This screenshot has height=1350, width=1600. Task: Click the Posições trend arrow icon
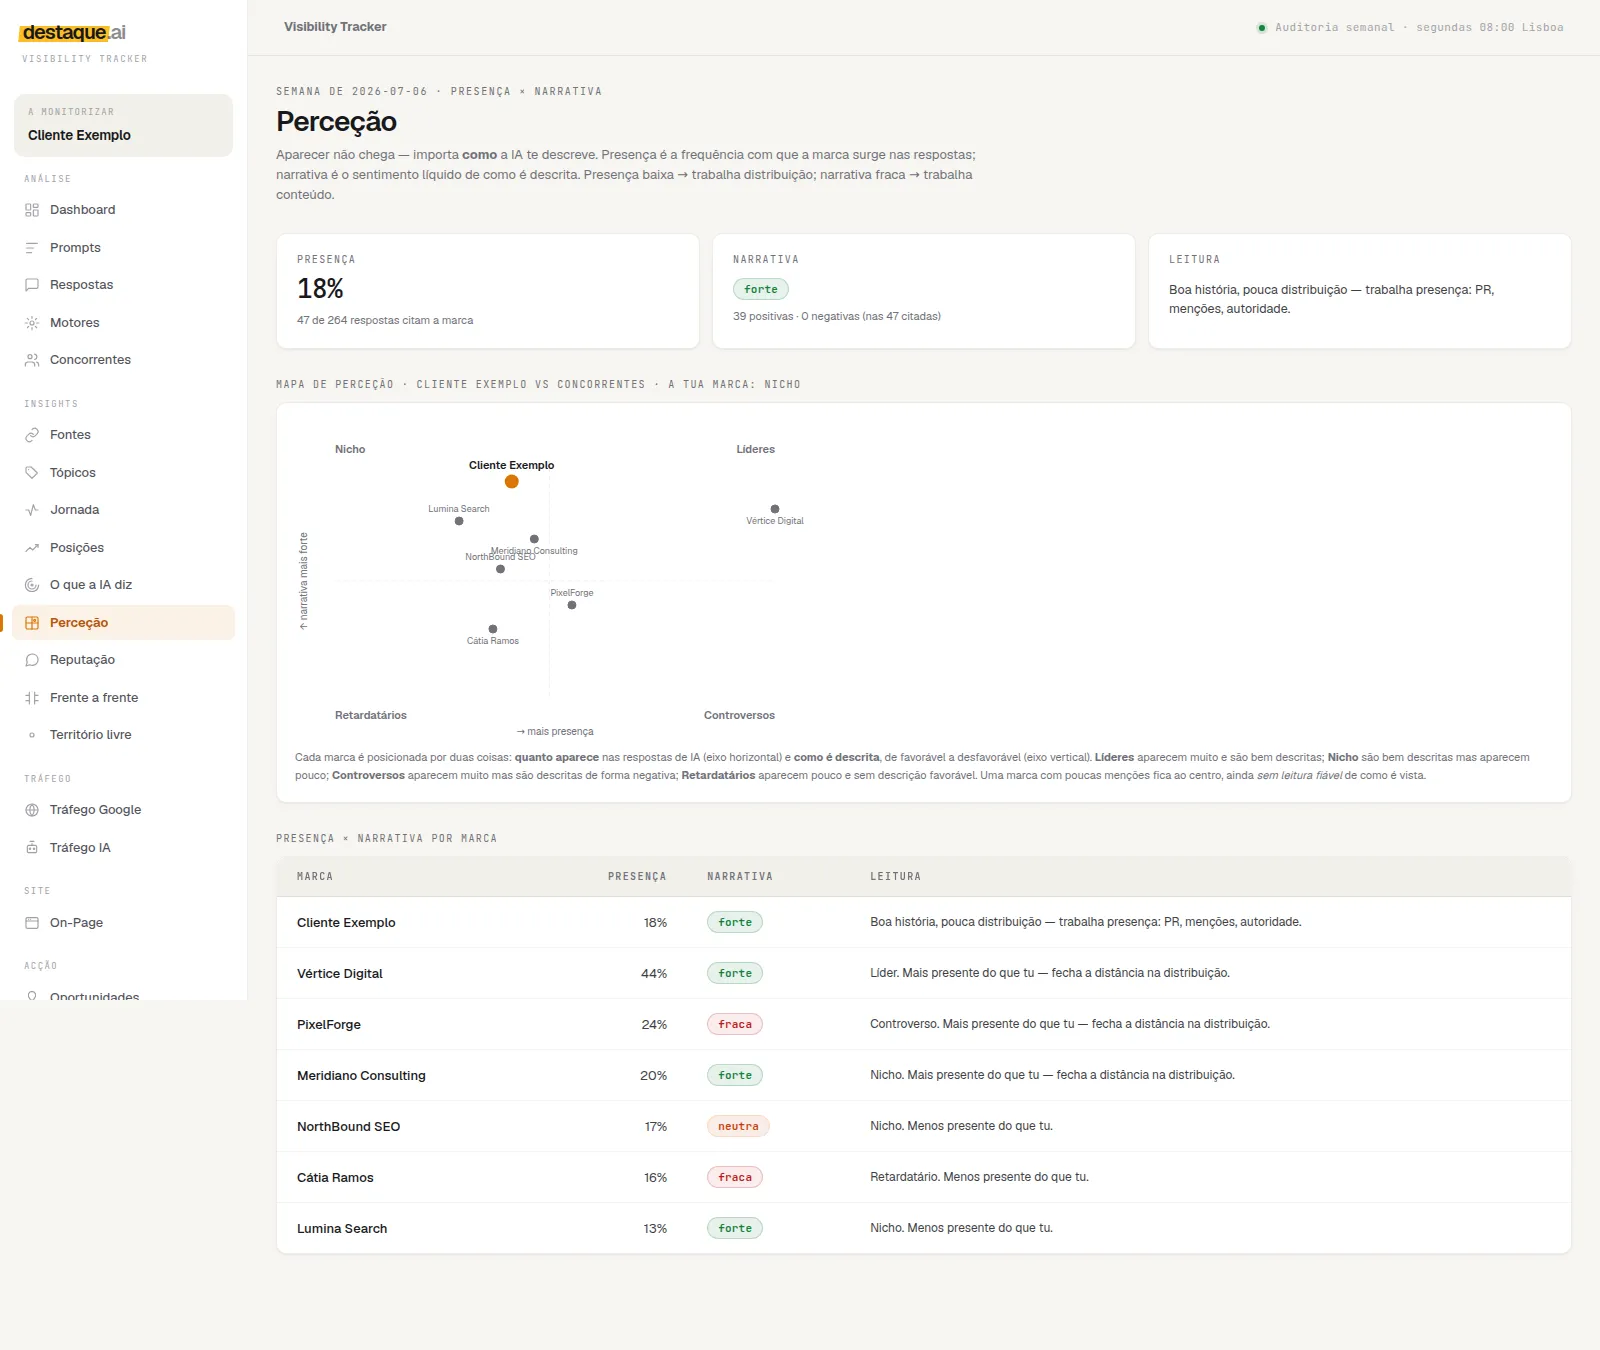coord(32,548)
